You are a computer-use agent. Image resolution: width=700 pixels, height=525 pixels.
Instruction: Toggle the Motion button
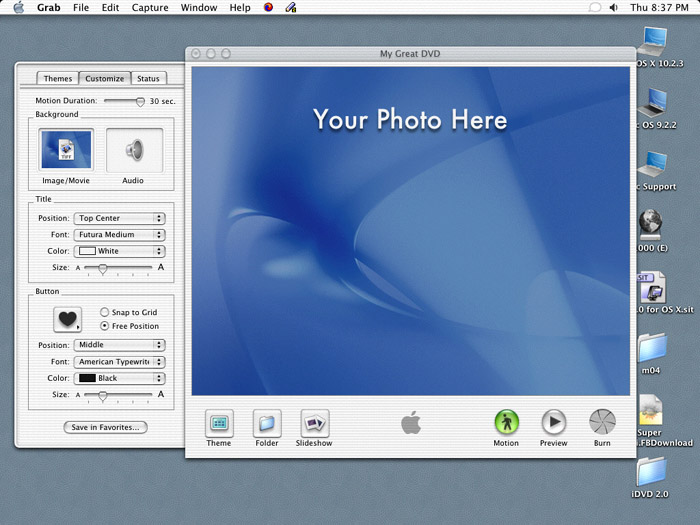[x=506, y=423]
